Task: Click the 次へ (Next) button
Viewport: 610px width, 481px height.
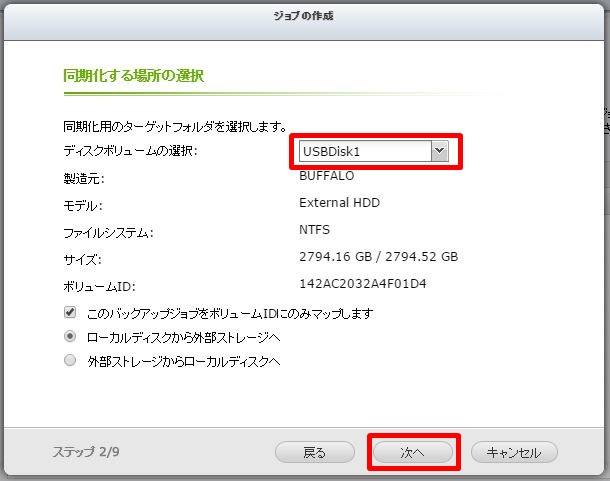Action: click(413, 452)
